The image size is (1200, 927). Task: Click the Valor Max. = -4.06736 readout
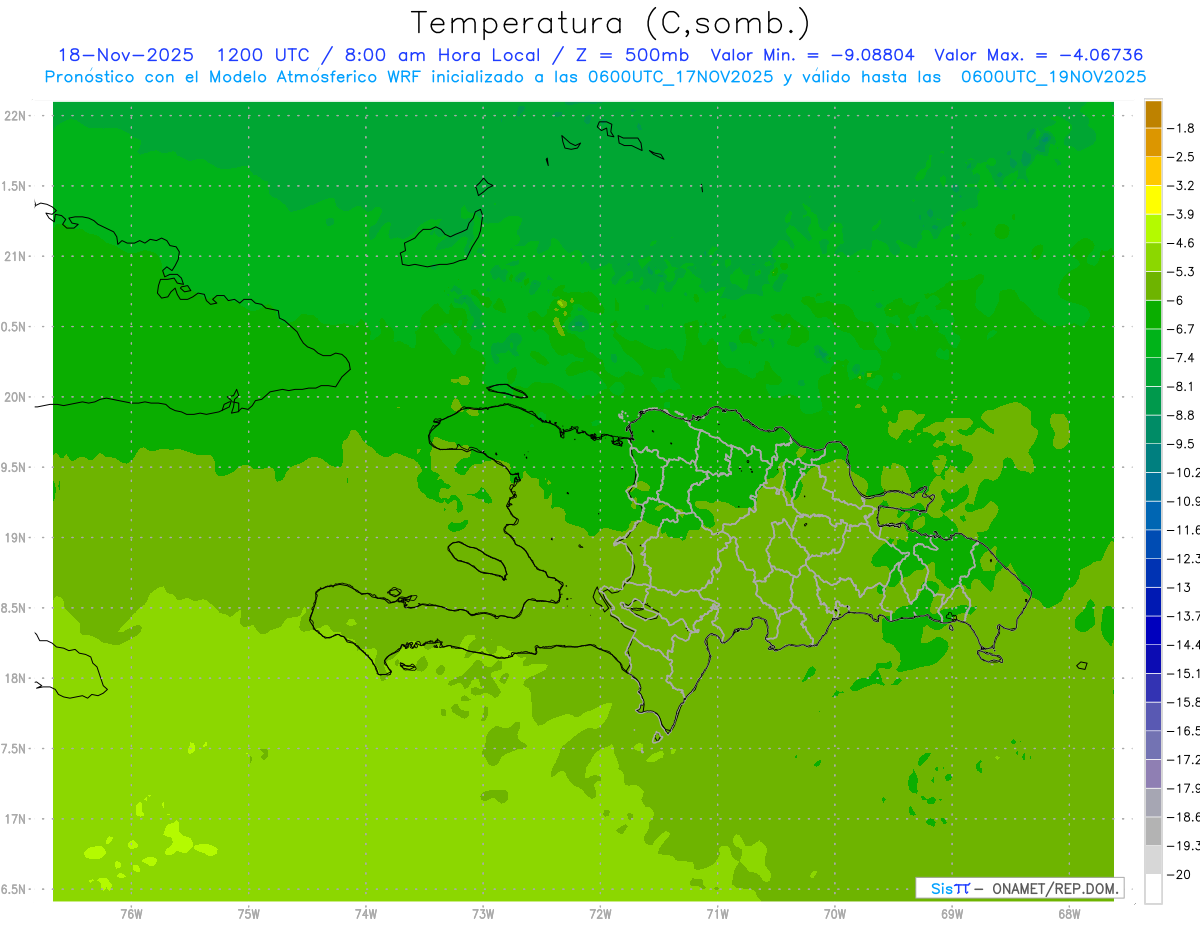[1039, 55]
